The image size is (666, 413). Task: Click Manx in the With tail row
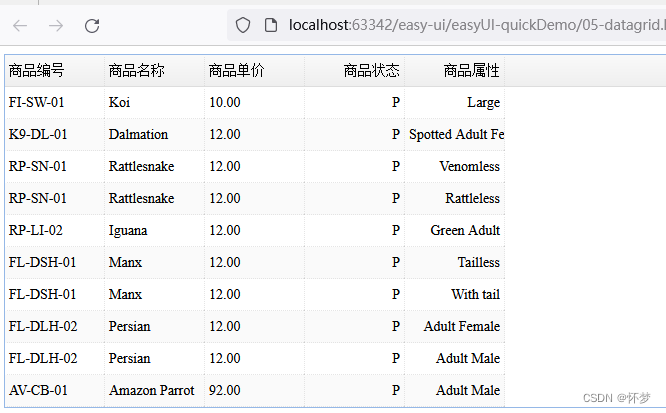pos(155,294)
